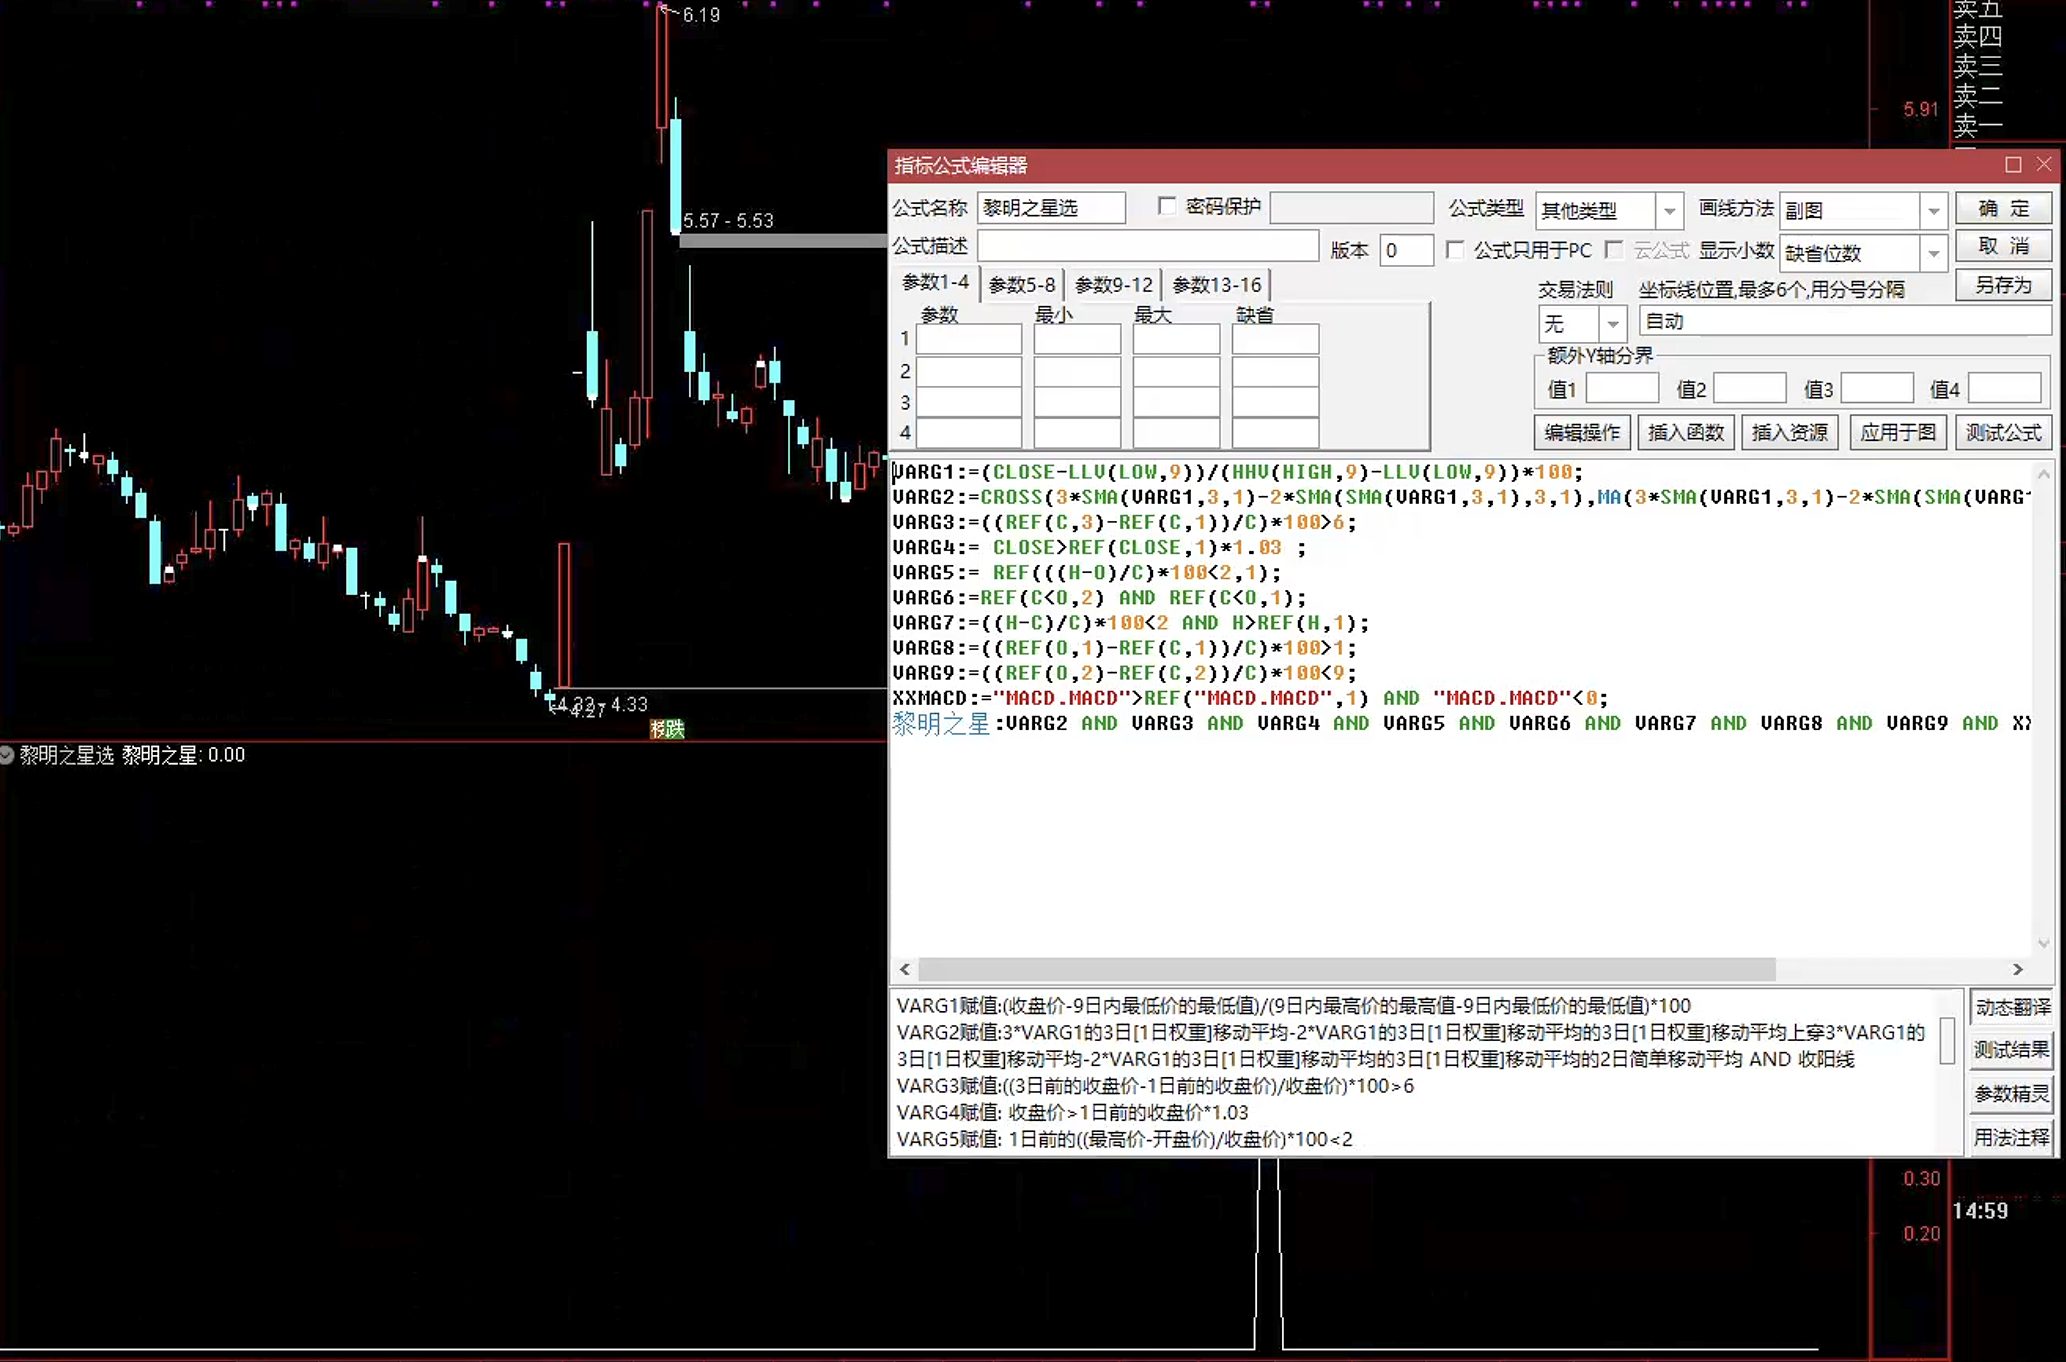Click the VARG1 line in the code editor
The height and width of the screenshot is (1362, 2066).
click(1238, 472)
